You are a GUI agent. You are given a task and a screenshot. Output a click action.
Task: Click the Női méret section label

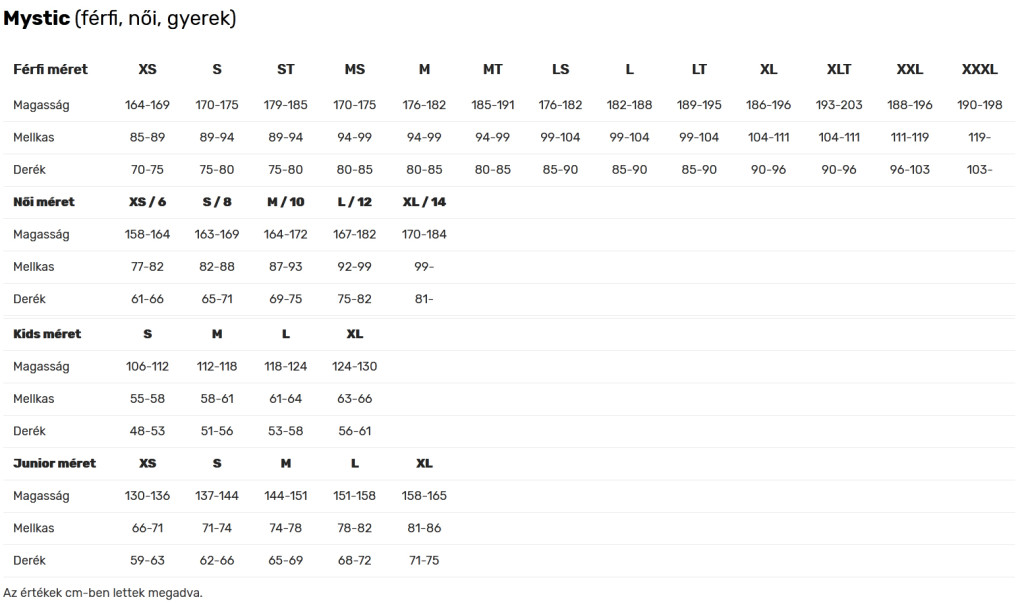[x=44, y=202]
